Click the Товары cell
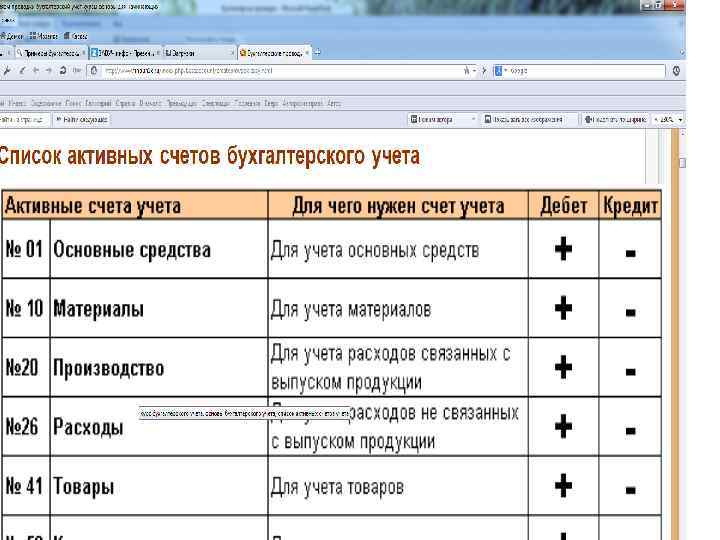The width and height of the screenshot is (720, 540). pyautogui.click(x=159, y=486)
